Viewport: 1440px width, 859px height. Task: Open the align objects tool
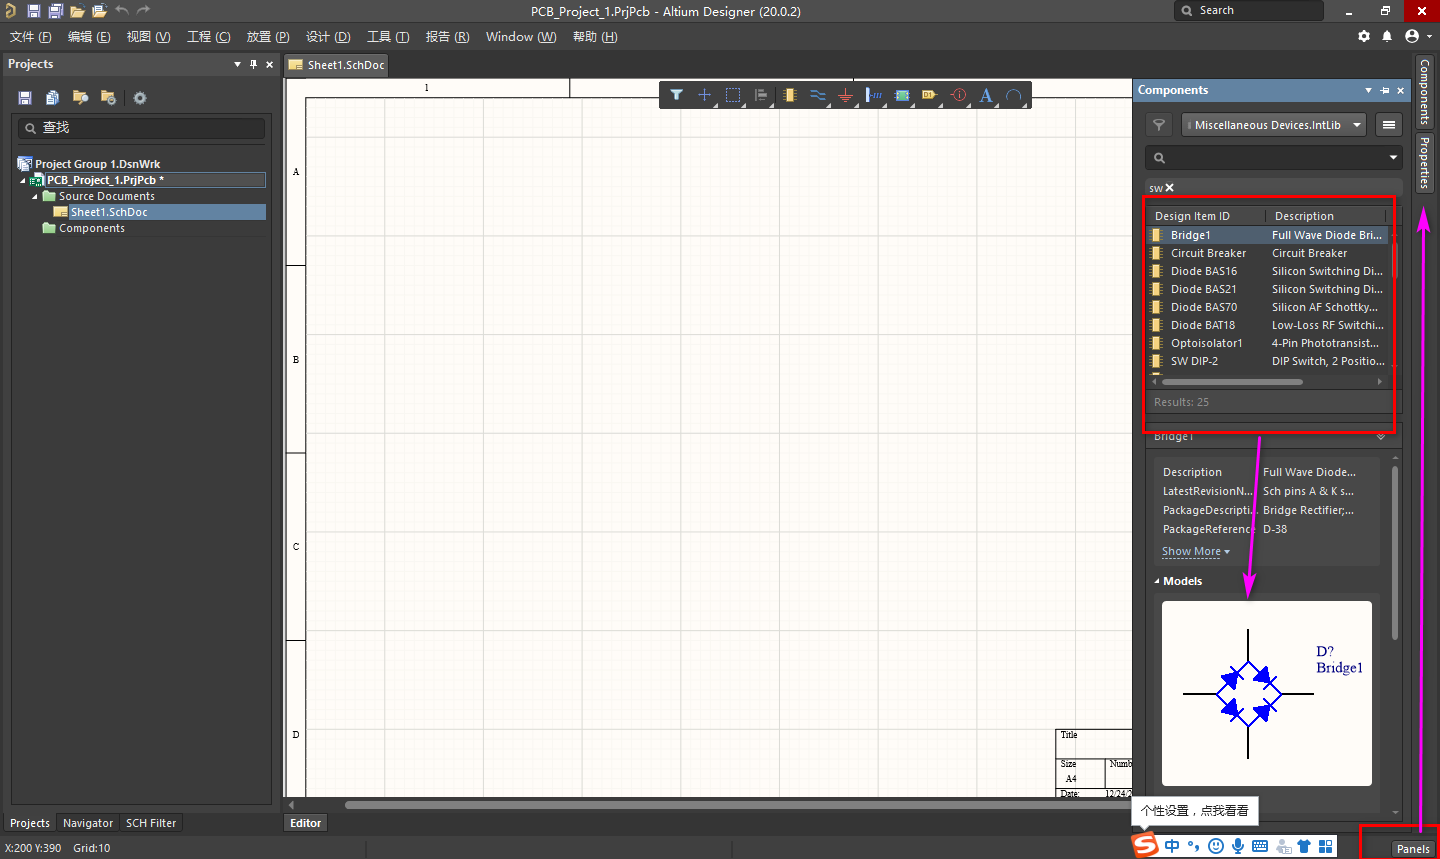coord(761,95)
